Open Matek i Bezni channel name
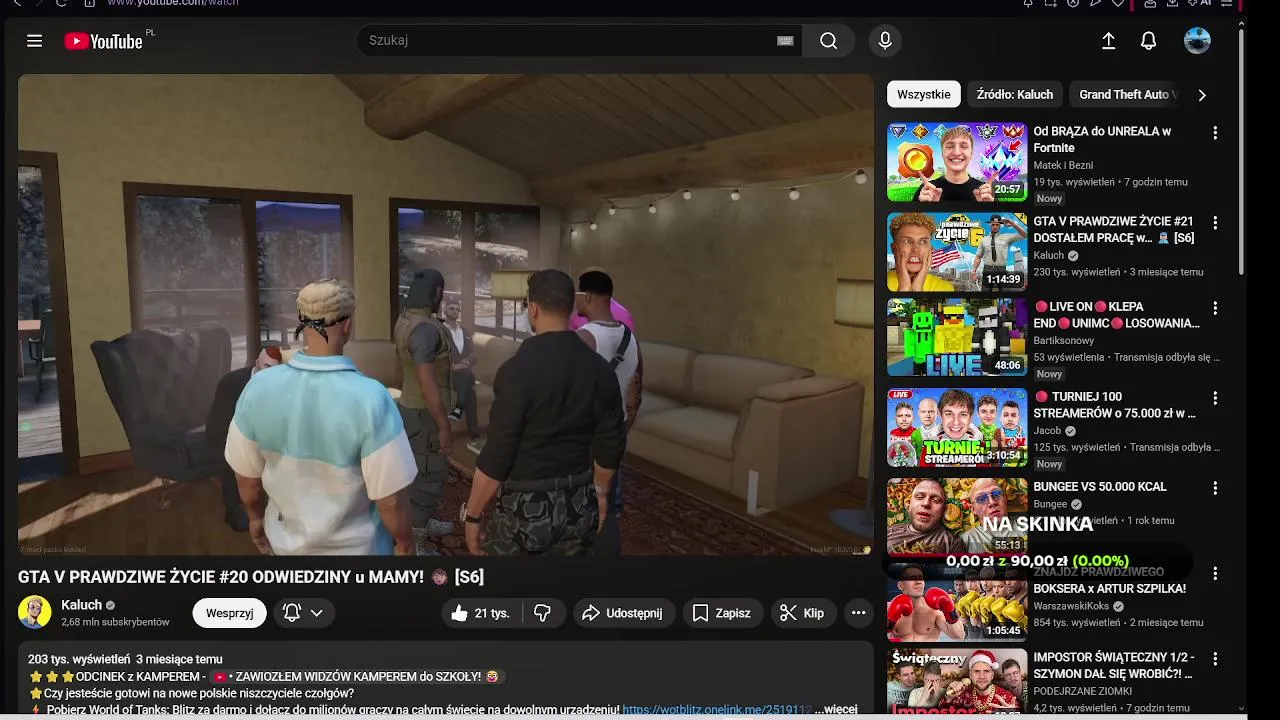The width and height of the screenshot is (1280, 720). [1063, 165]
